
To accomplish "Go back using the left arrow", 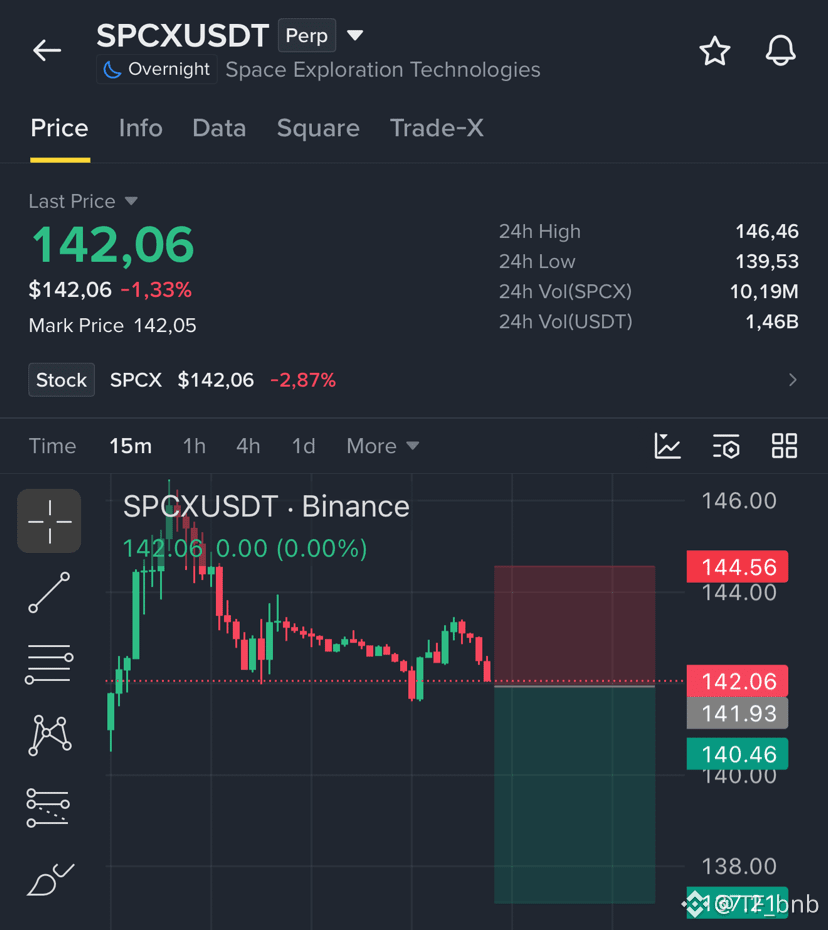I will pos(47,50).
